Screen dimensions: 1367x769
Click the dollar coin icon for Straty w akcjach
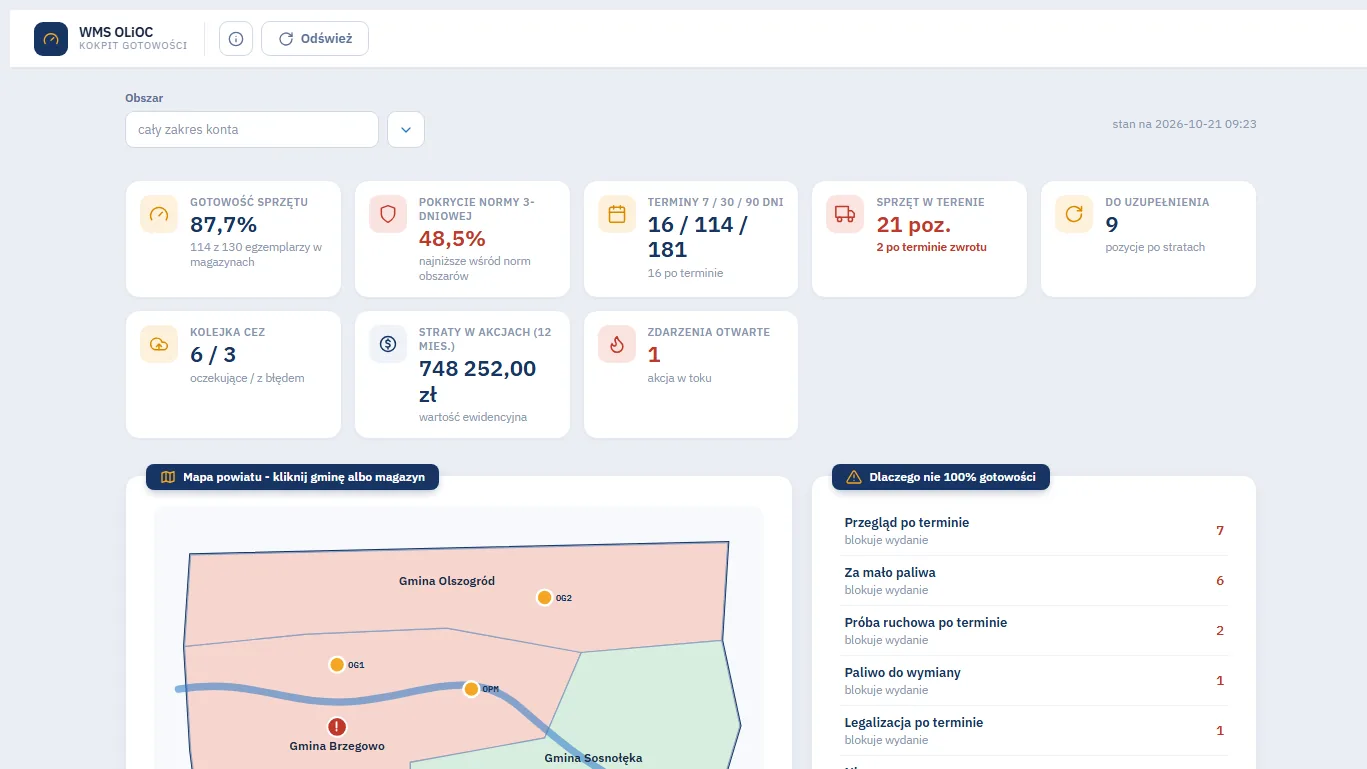coord(388,344)
